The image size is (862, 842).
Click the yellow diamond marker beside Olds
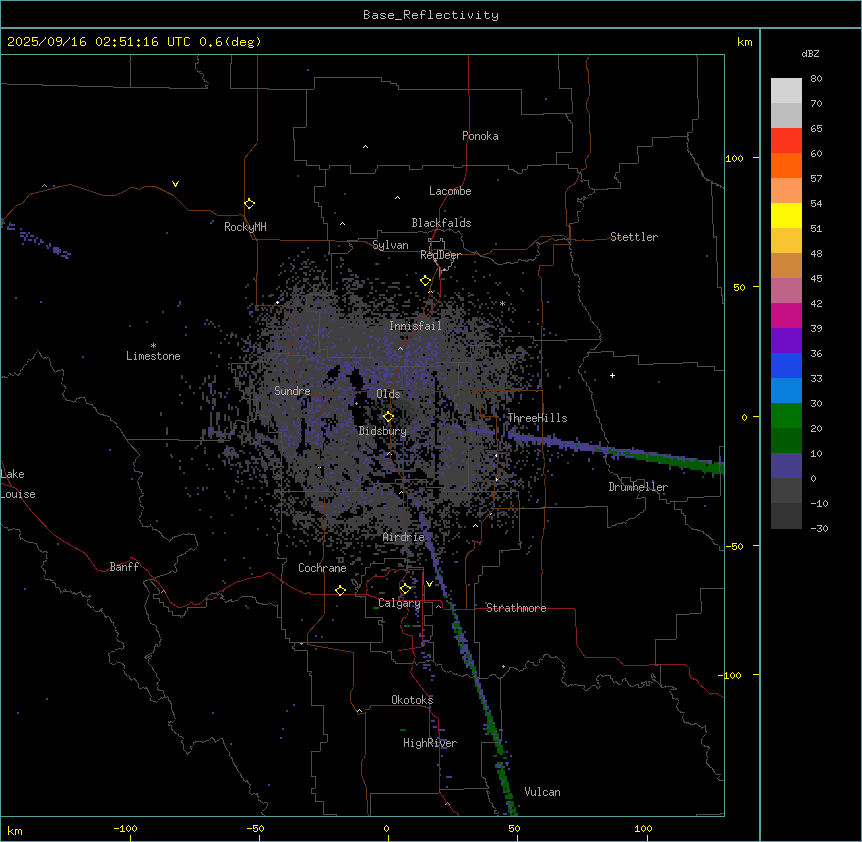click(x=389, y=417)
